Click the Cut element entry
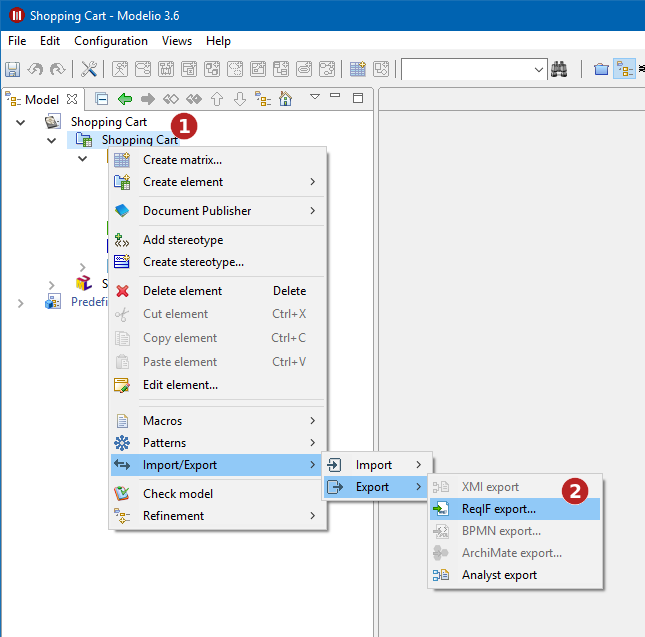The image size is (645, 637). pos(218,314)
